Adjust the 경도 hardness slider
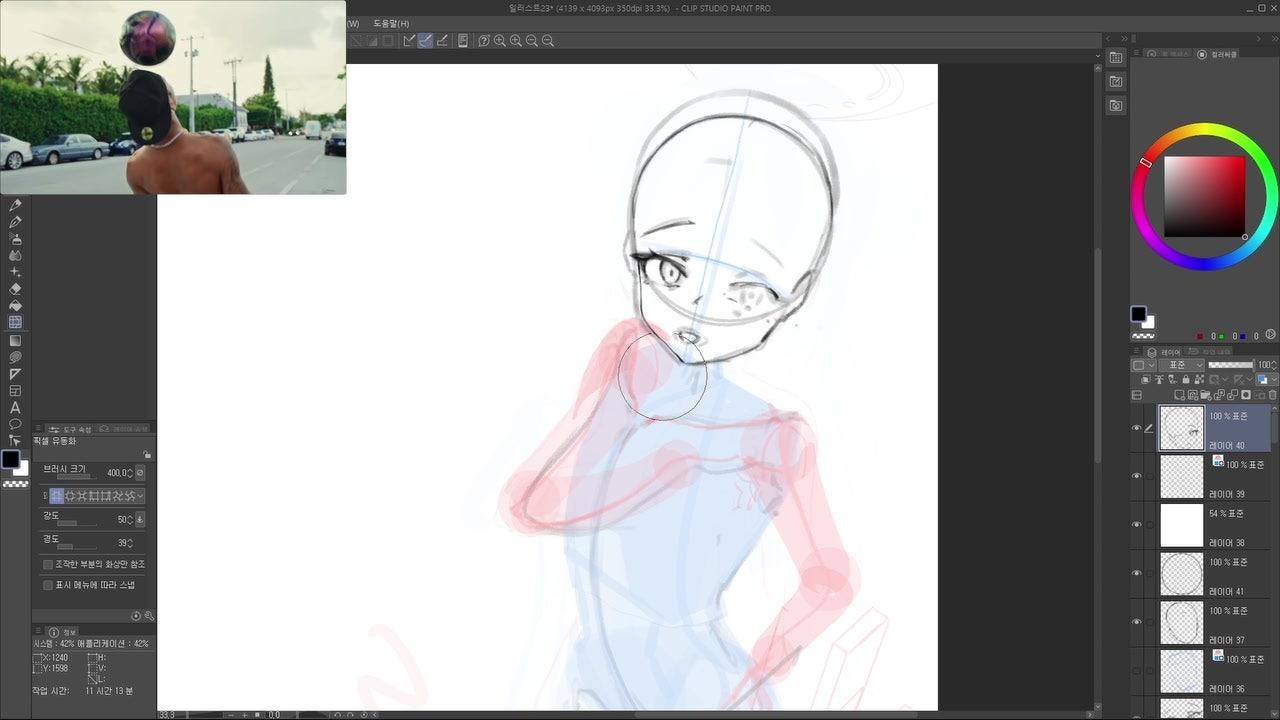Screen dimensions: 1280x720 [x=76, y=545]
